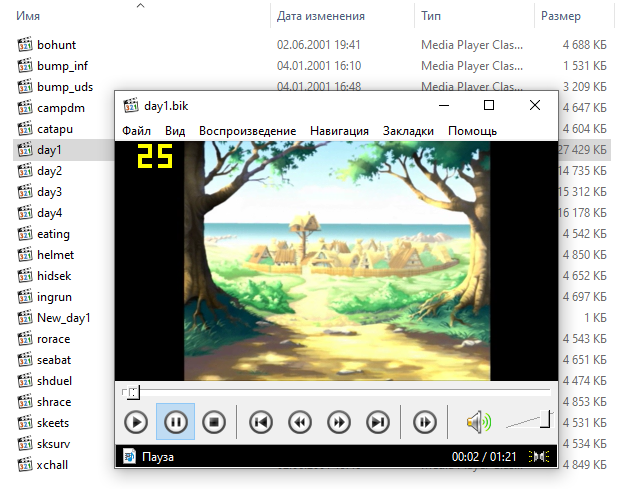621x489 pixels.
Task: Click the 1 КБ size of New_day1
Action: (595, 318)
